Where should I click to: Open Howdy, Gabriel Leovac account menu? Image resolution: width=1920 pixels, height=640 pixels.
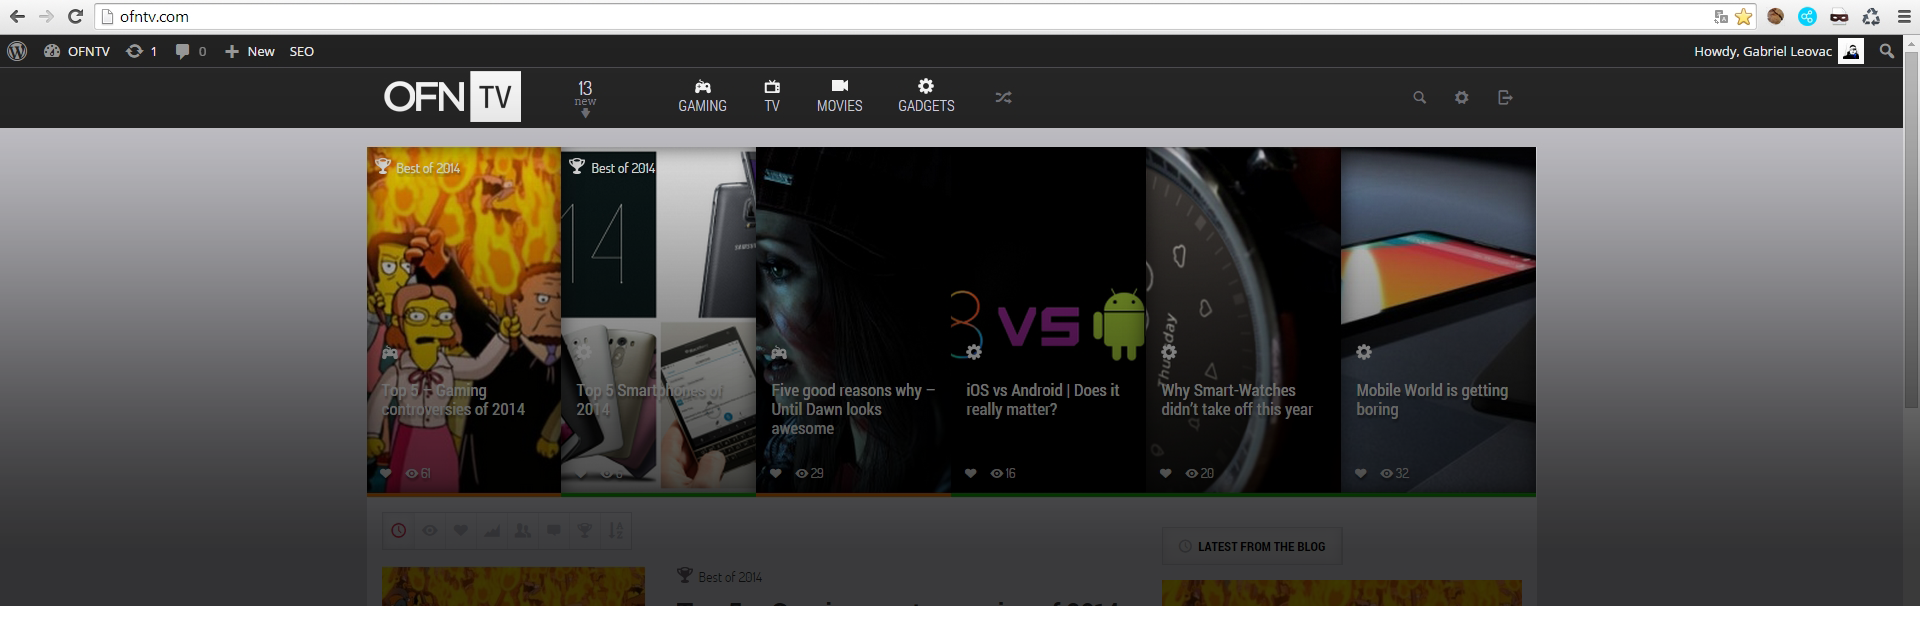click(x=1777, y=51)
